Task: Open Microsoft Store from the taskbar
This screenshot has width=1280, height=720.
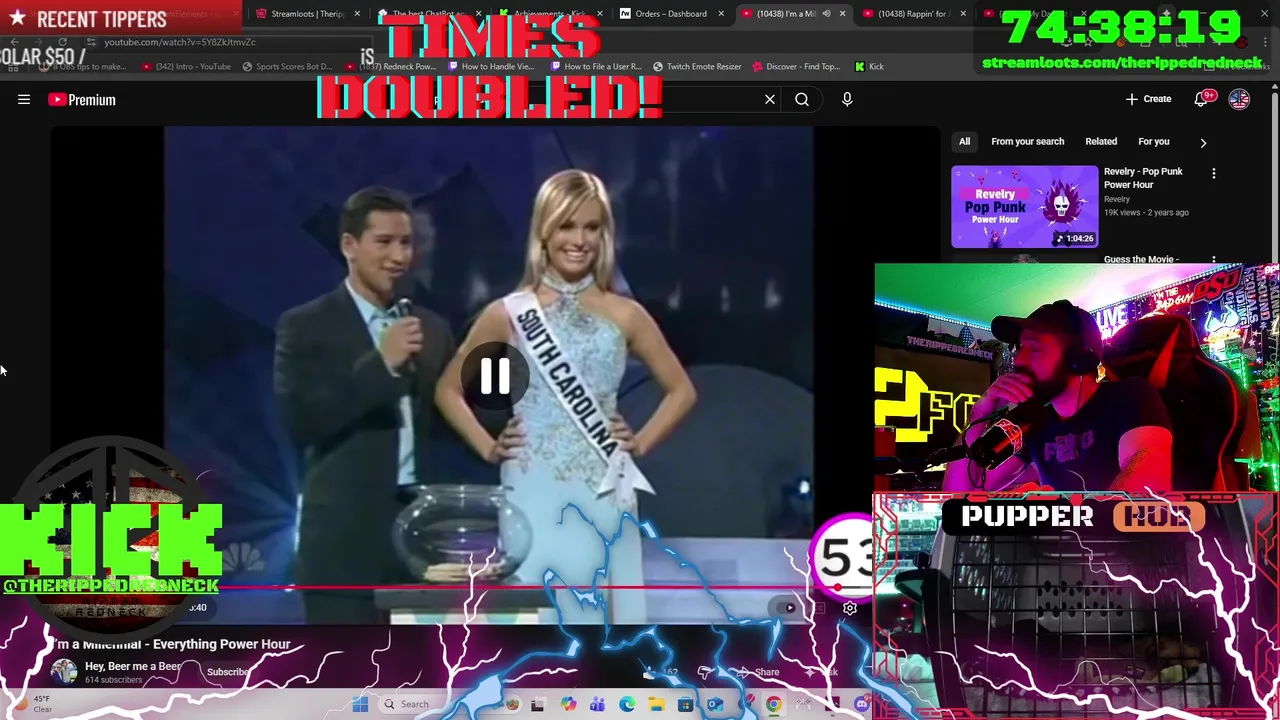Action: click(685, 705)
